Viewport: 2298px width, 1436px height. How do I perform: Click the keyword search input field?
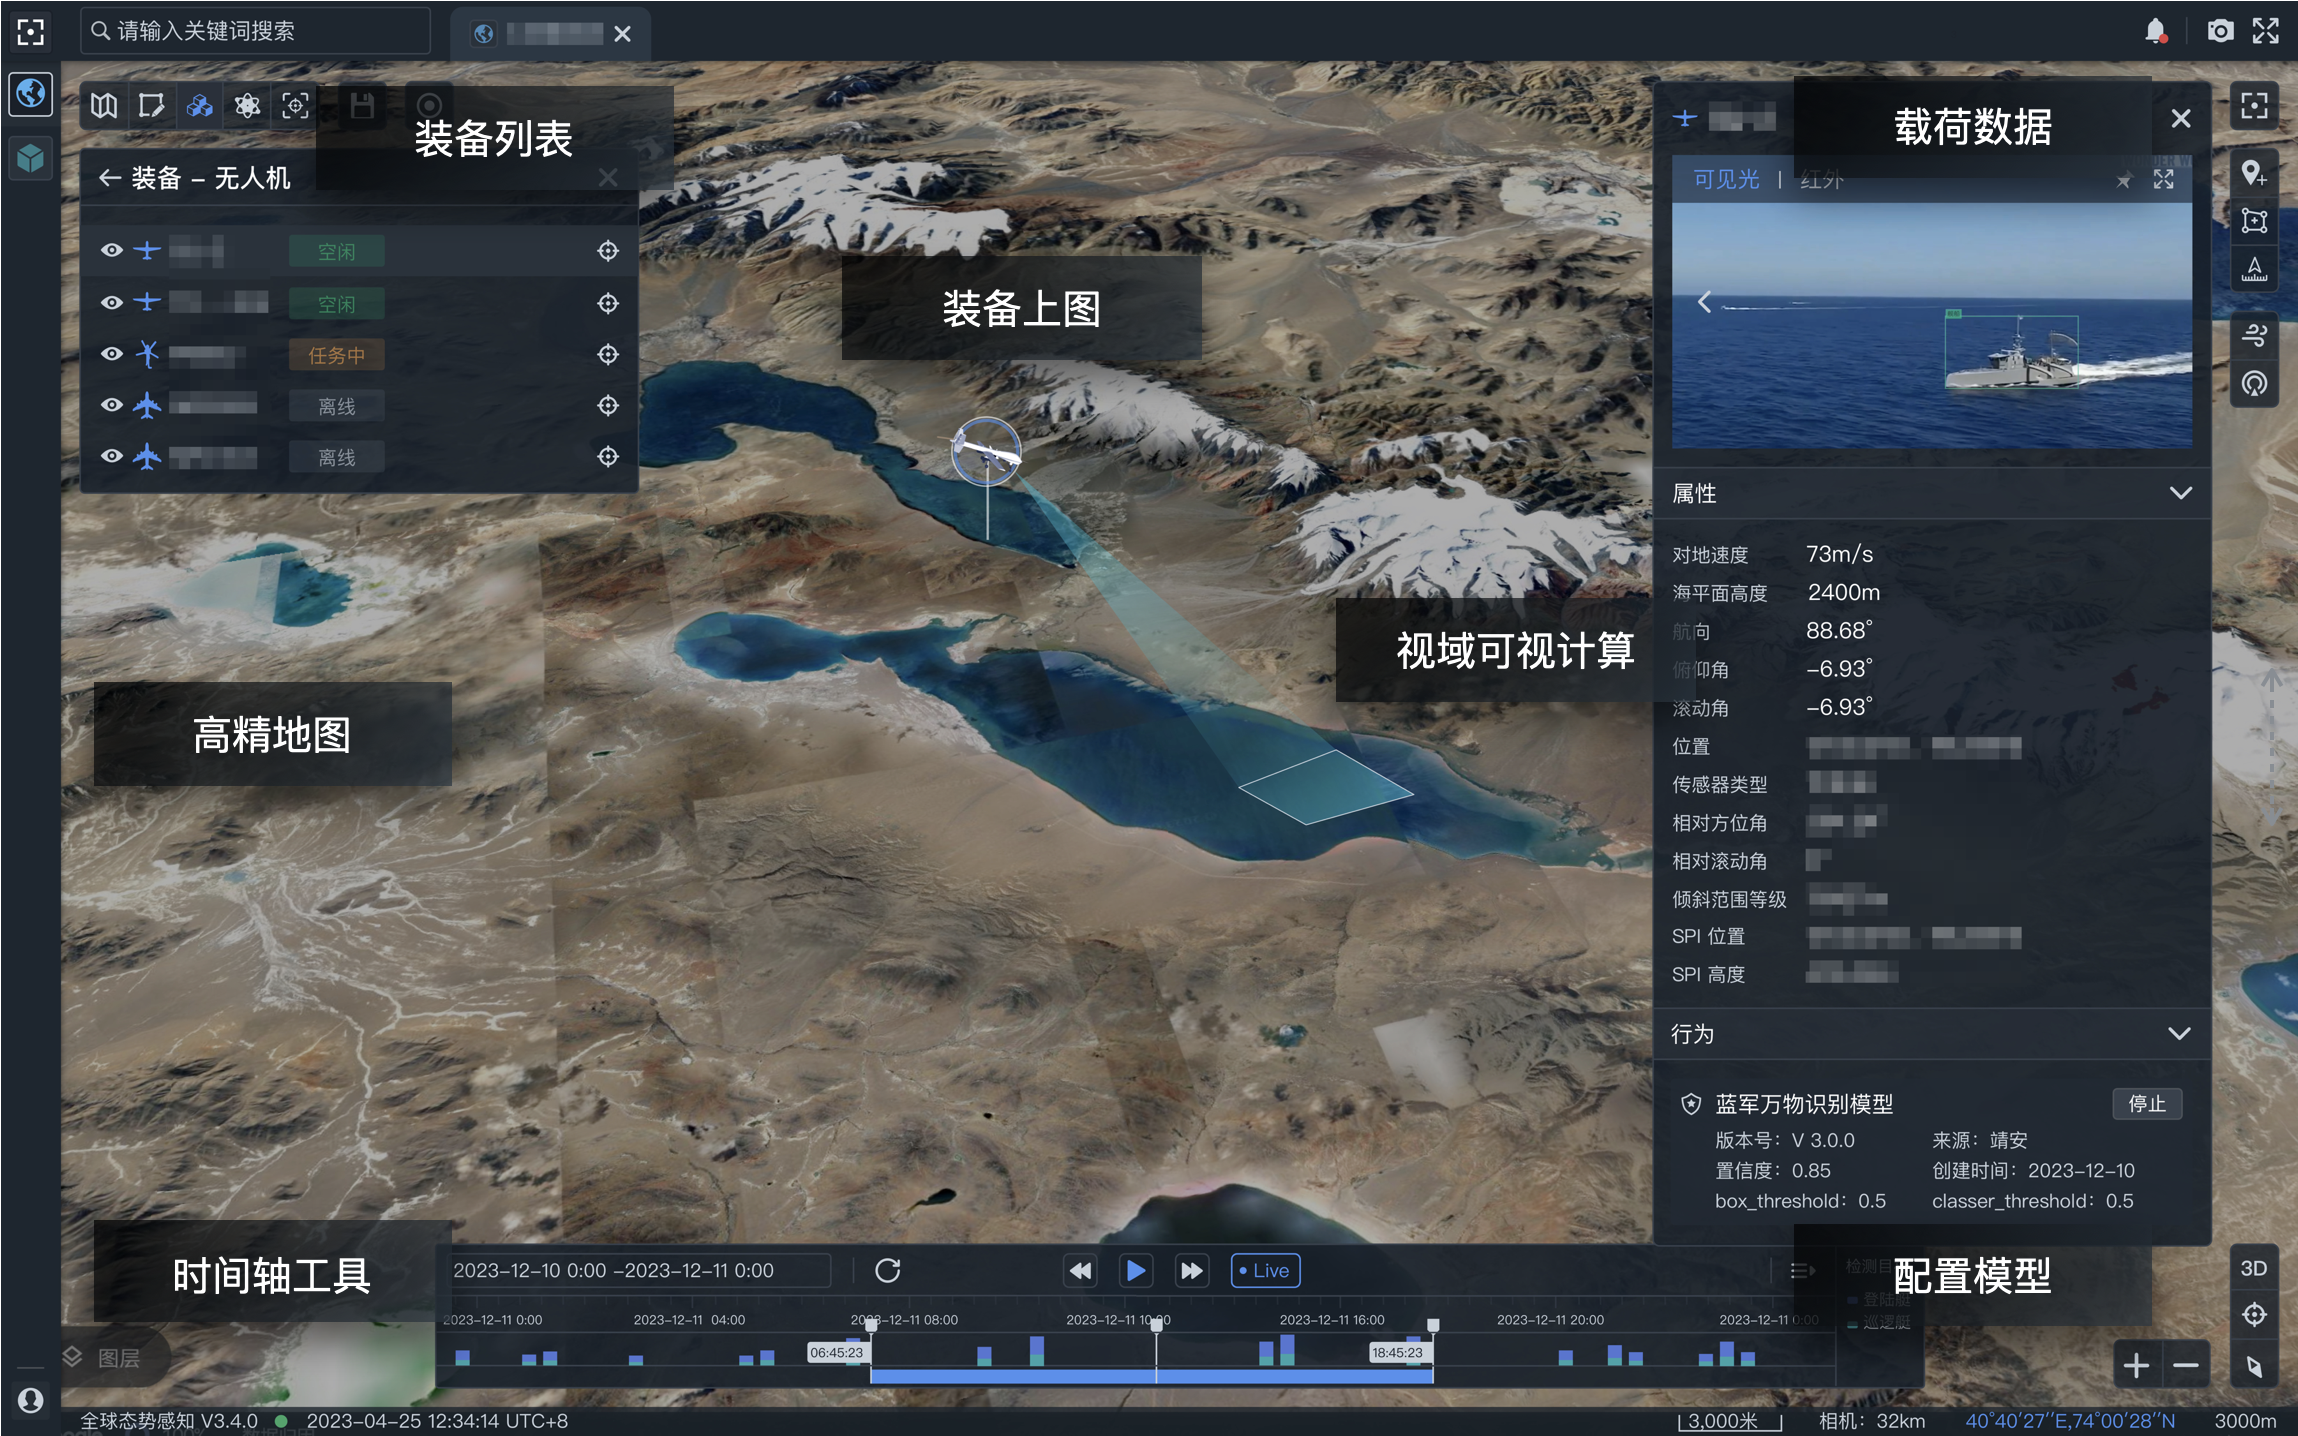pyautogui.click(x=255, y=30)
